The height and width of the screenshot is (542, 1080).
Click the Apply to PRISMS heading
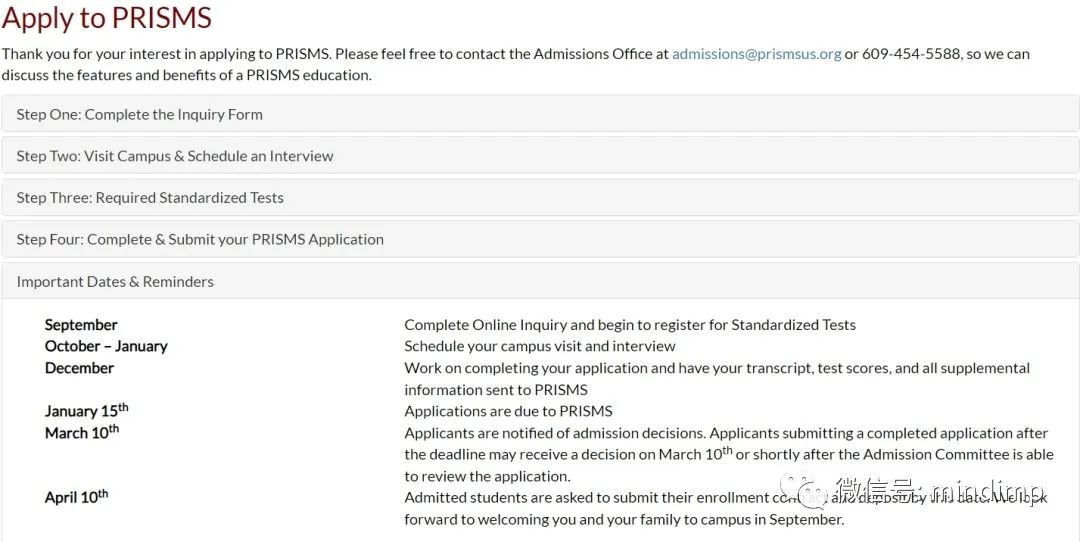tap(107, 17)
